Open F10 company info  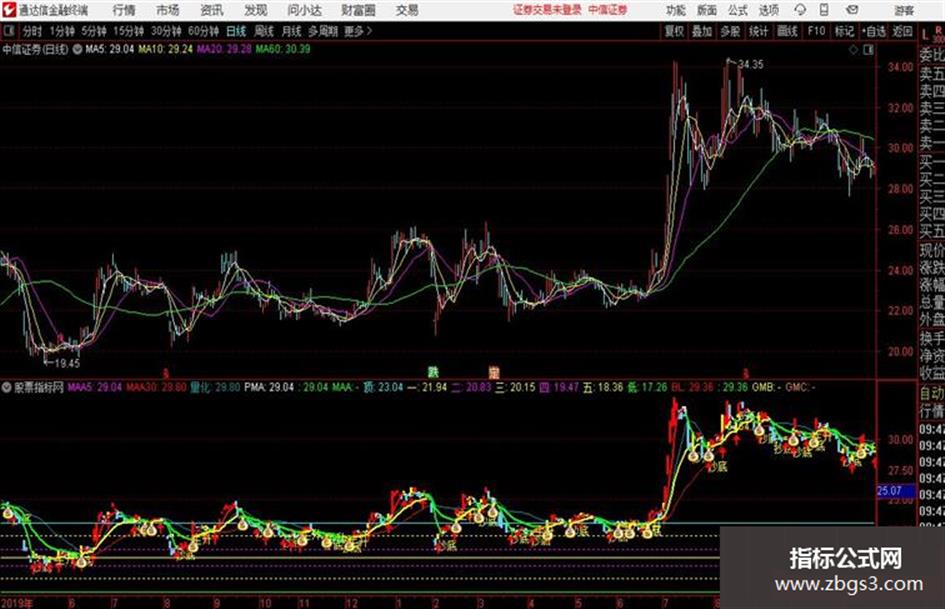pos(816,31)
